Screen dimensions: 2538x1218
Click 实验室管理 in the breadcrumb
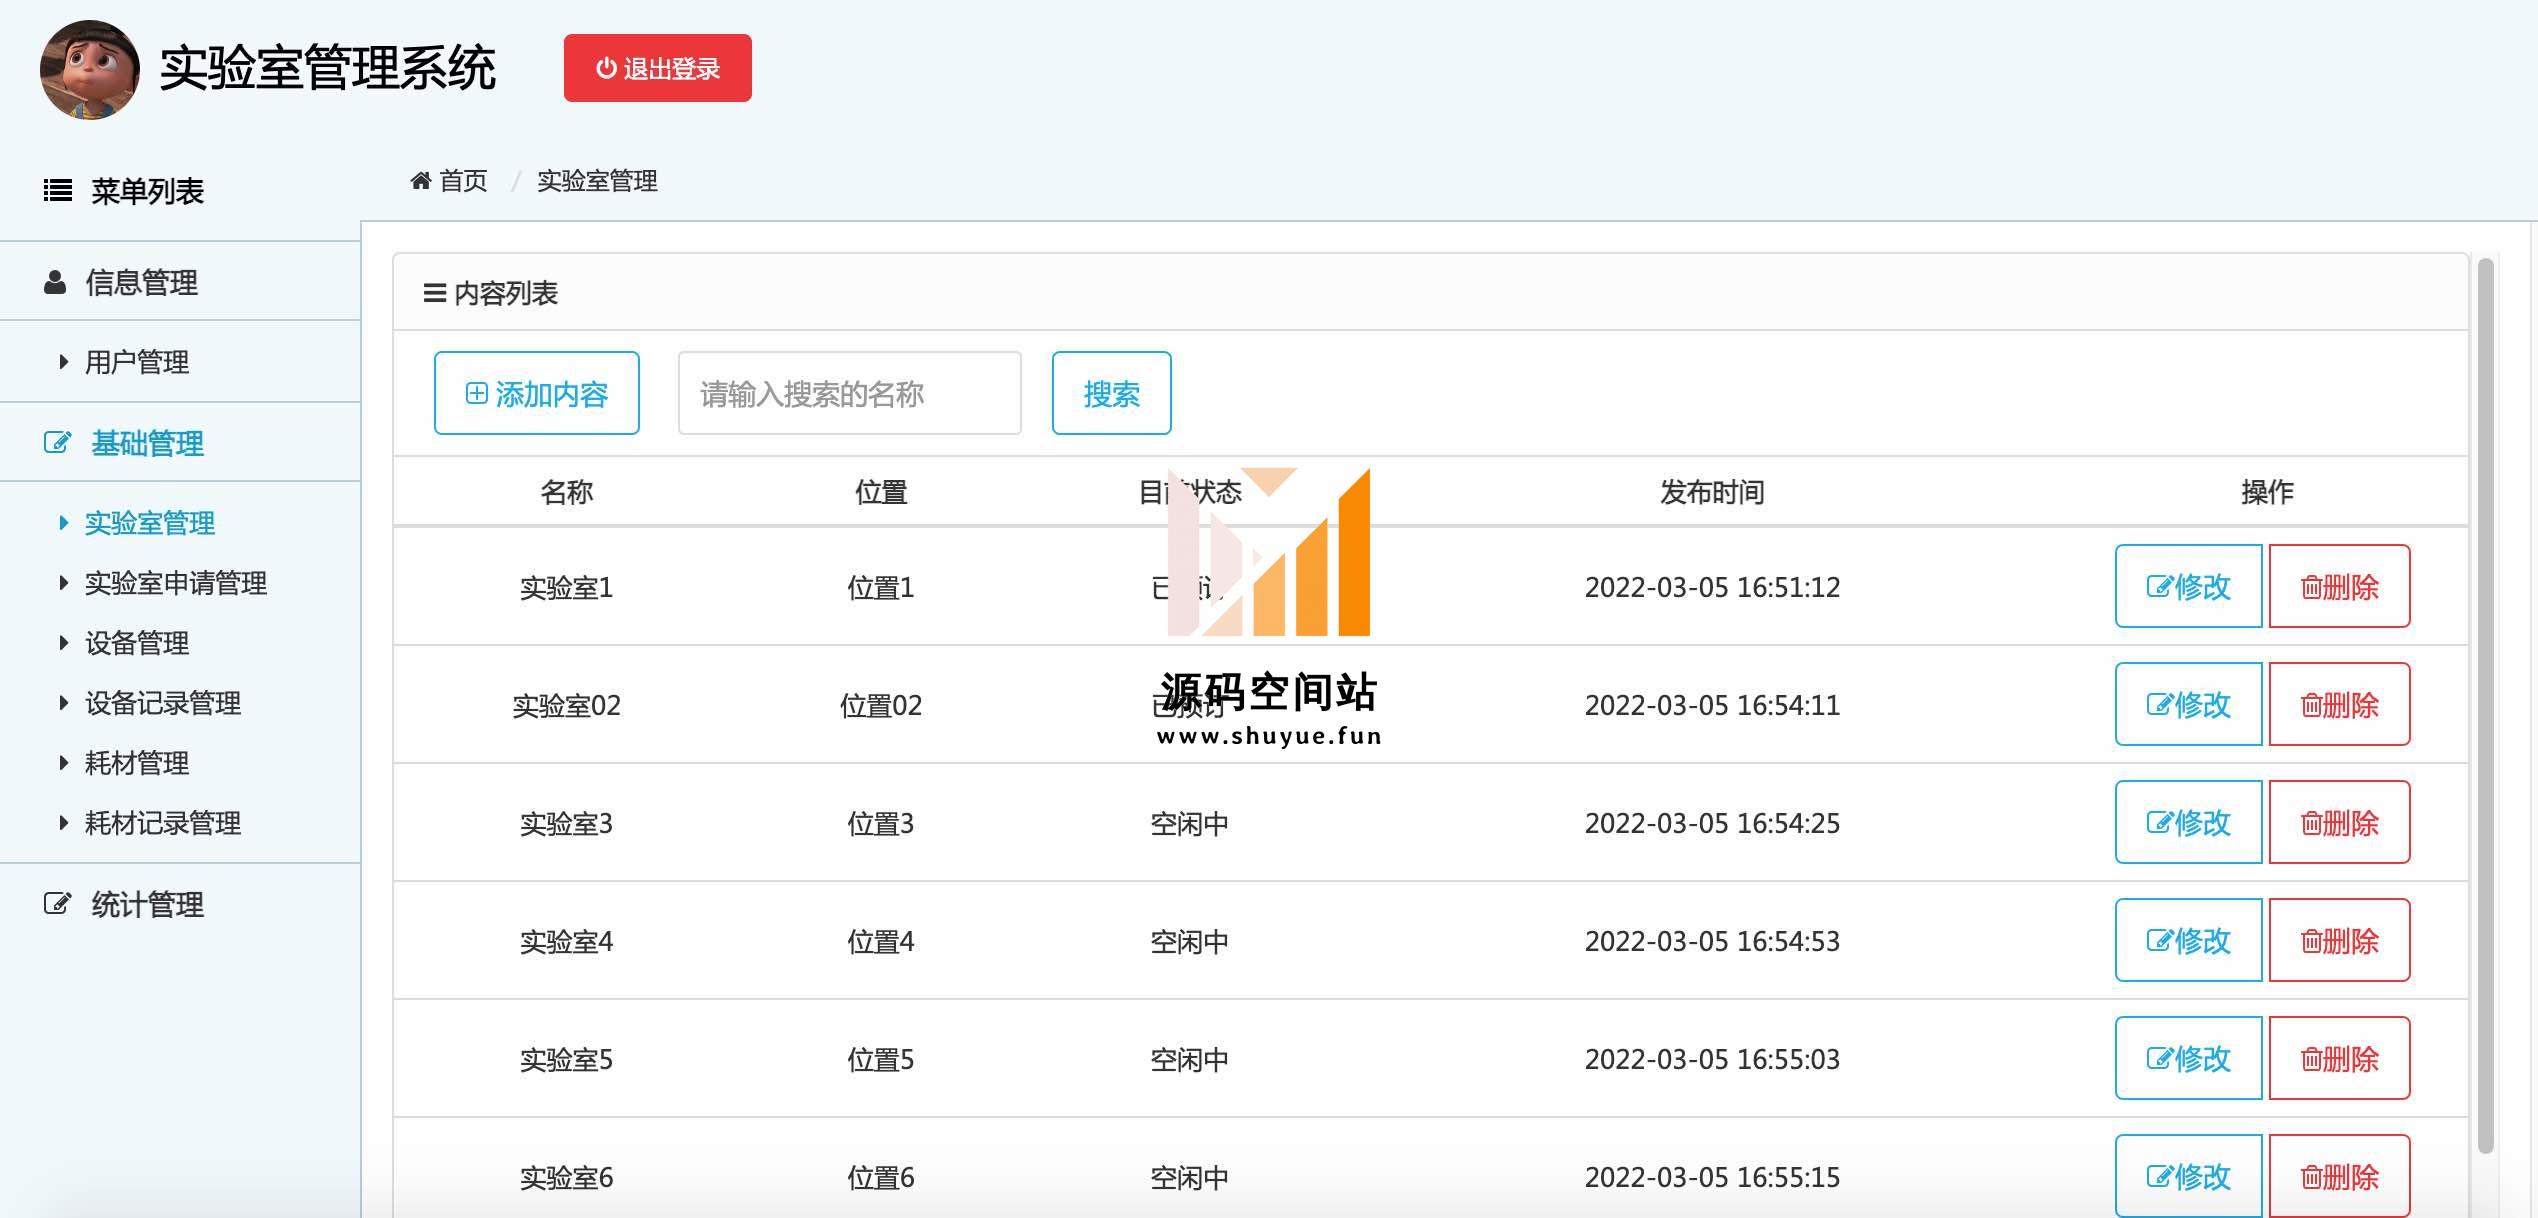click(597, 181)
